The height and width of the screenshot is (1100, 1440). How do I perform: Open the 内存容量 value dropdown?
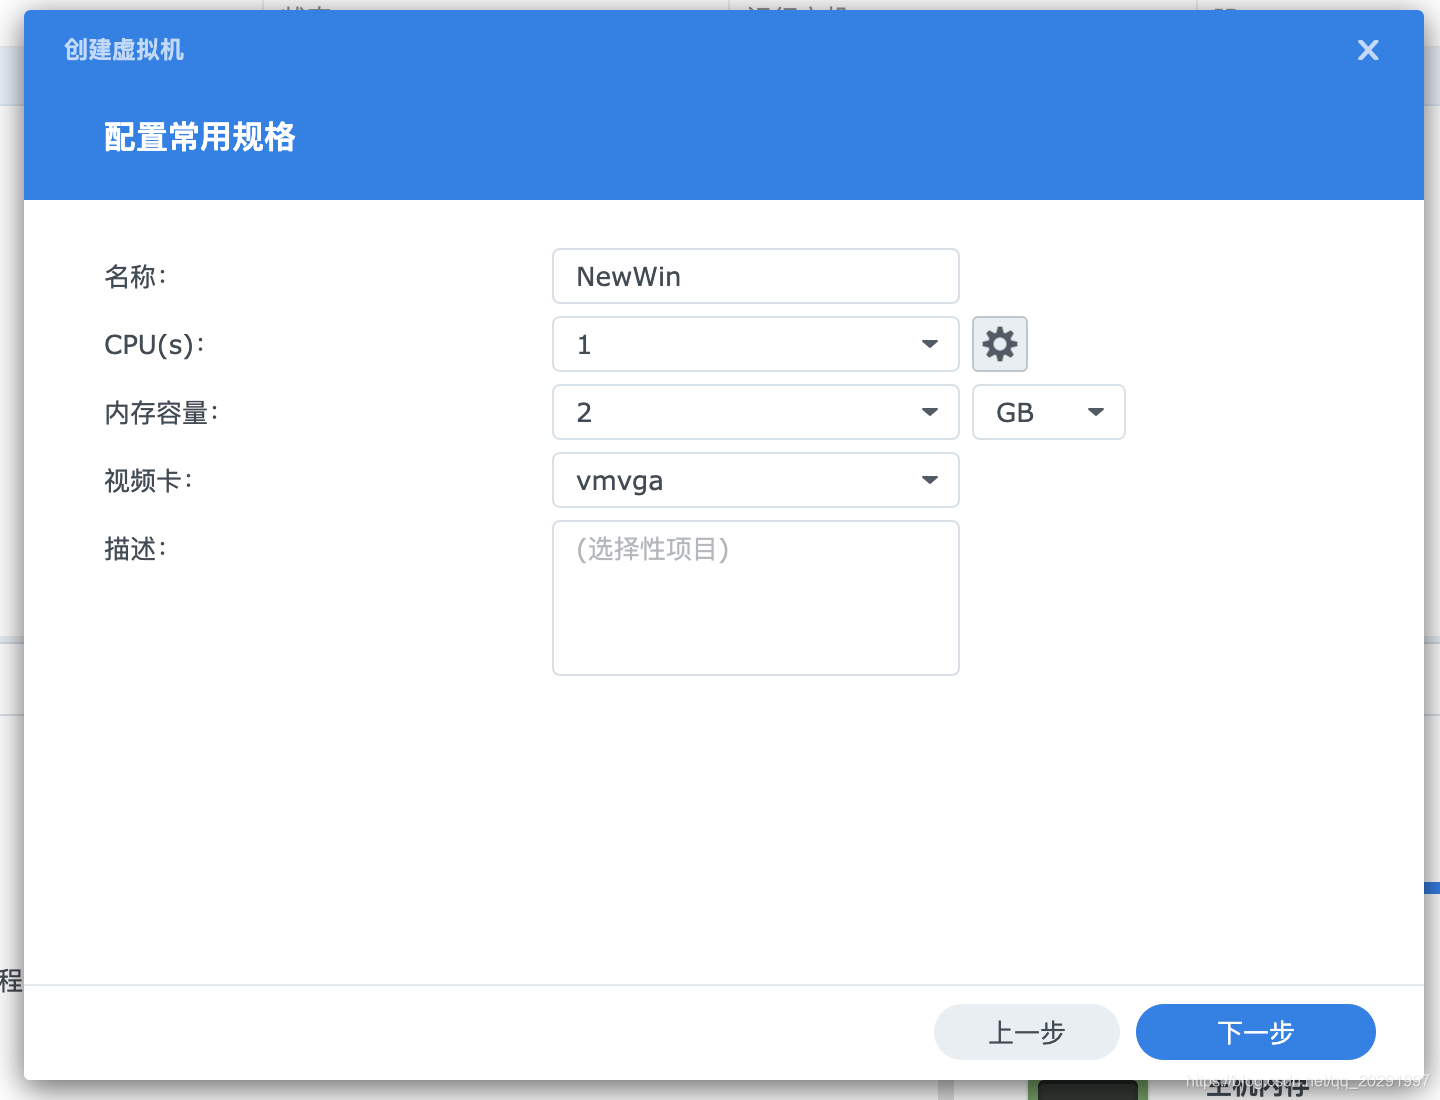point(756,412)
